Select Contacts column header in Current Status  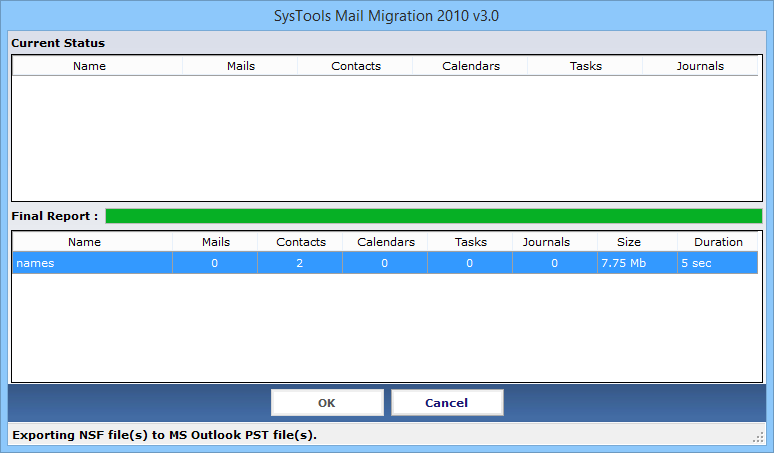tap(355, 66)
